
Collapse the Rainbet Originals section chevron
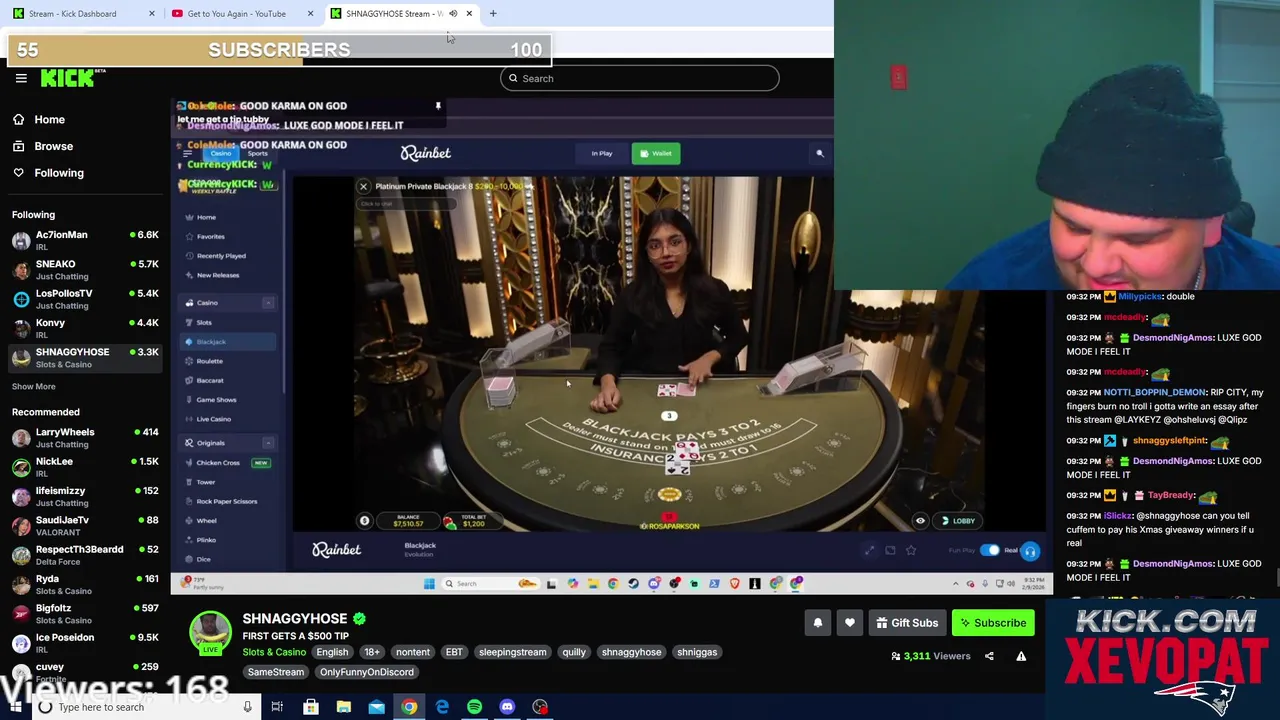coord(268,443)
